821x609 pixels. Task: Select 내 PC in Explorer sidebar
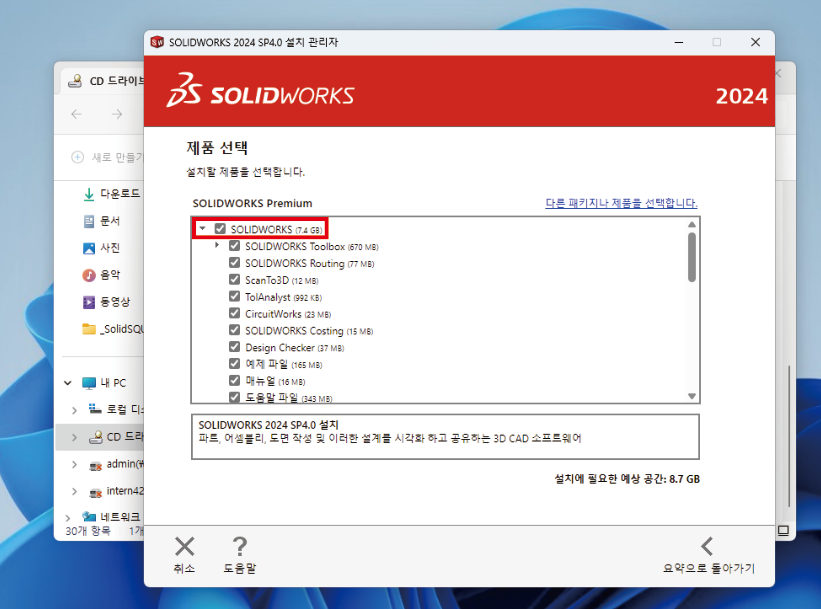[105, 383]
